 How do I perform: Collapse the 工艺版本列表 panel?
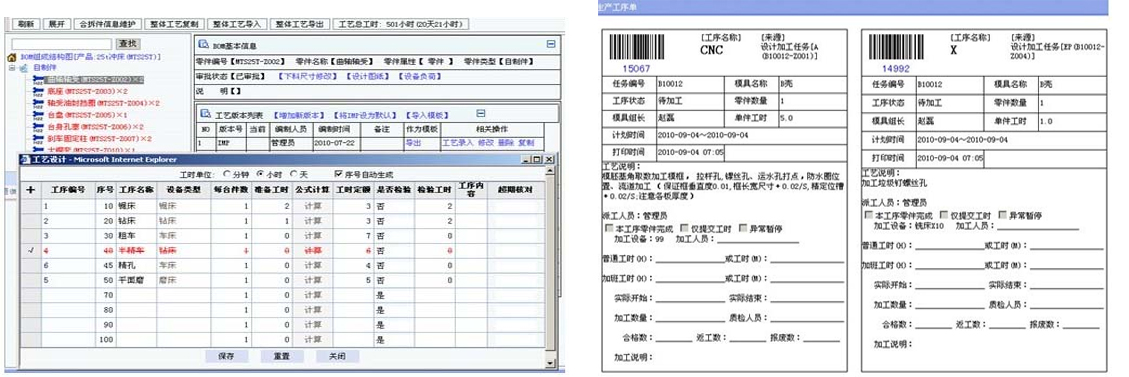coord(481,114)
